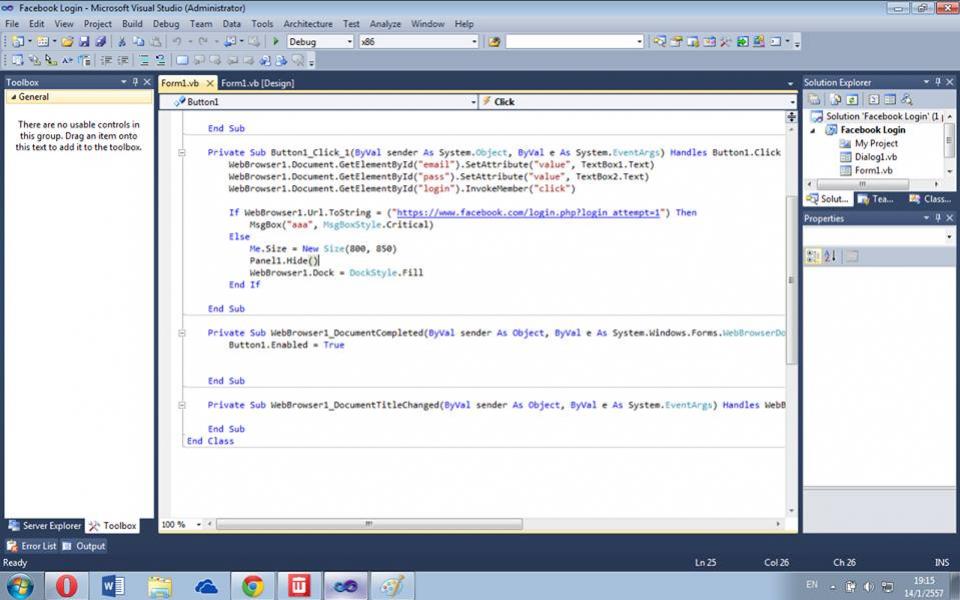Open Solution Explorer from the main toolbar

(659, 42)
